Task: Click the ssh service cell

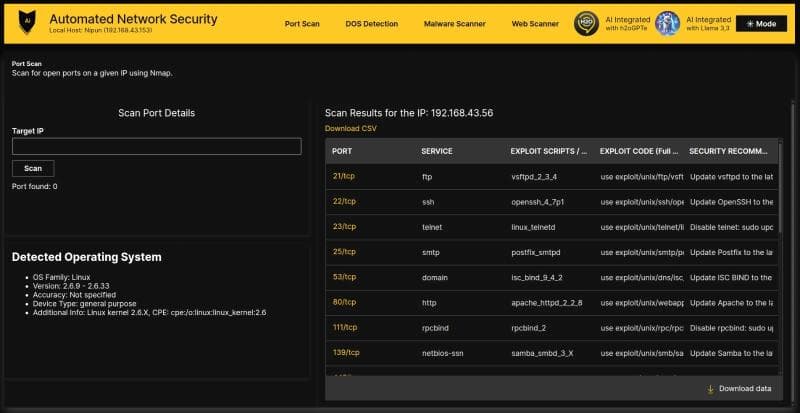Action: pyautogui.click(x=428, y=202)
